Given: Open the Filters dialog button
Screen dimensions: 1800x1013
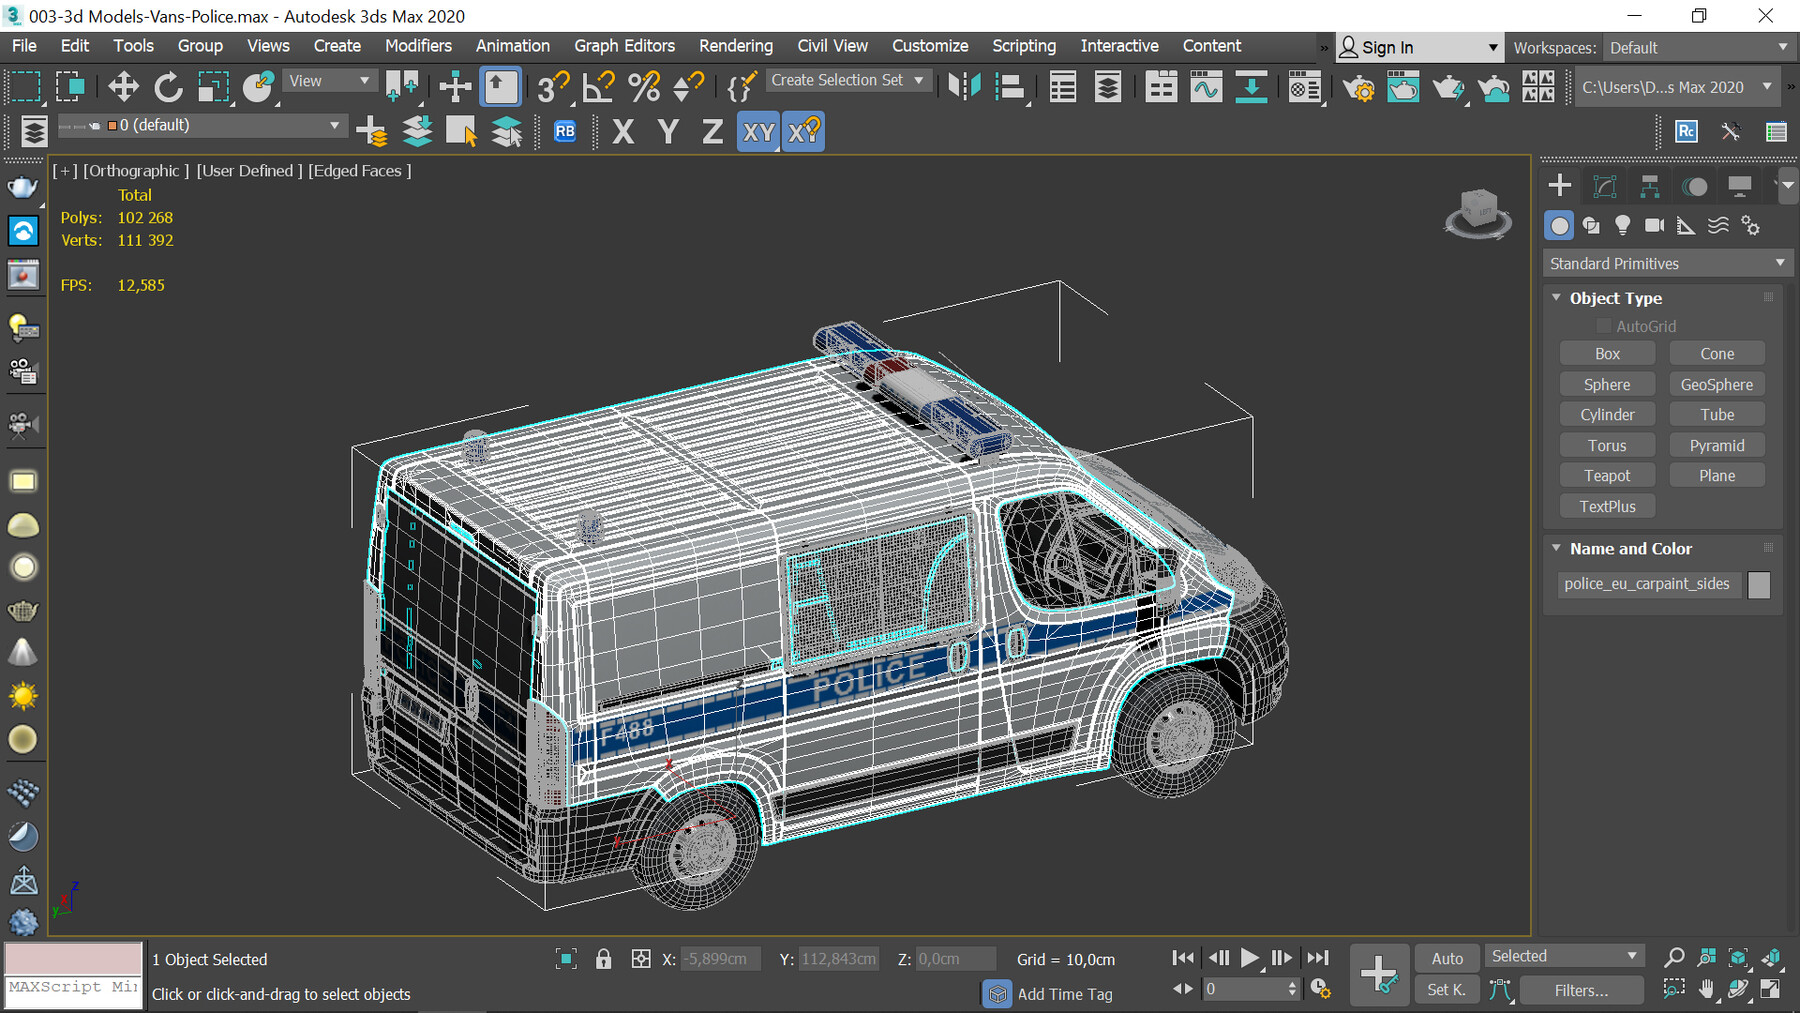Looking at the screenshot, I should (1582, 989).
